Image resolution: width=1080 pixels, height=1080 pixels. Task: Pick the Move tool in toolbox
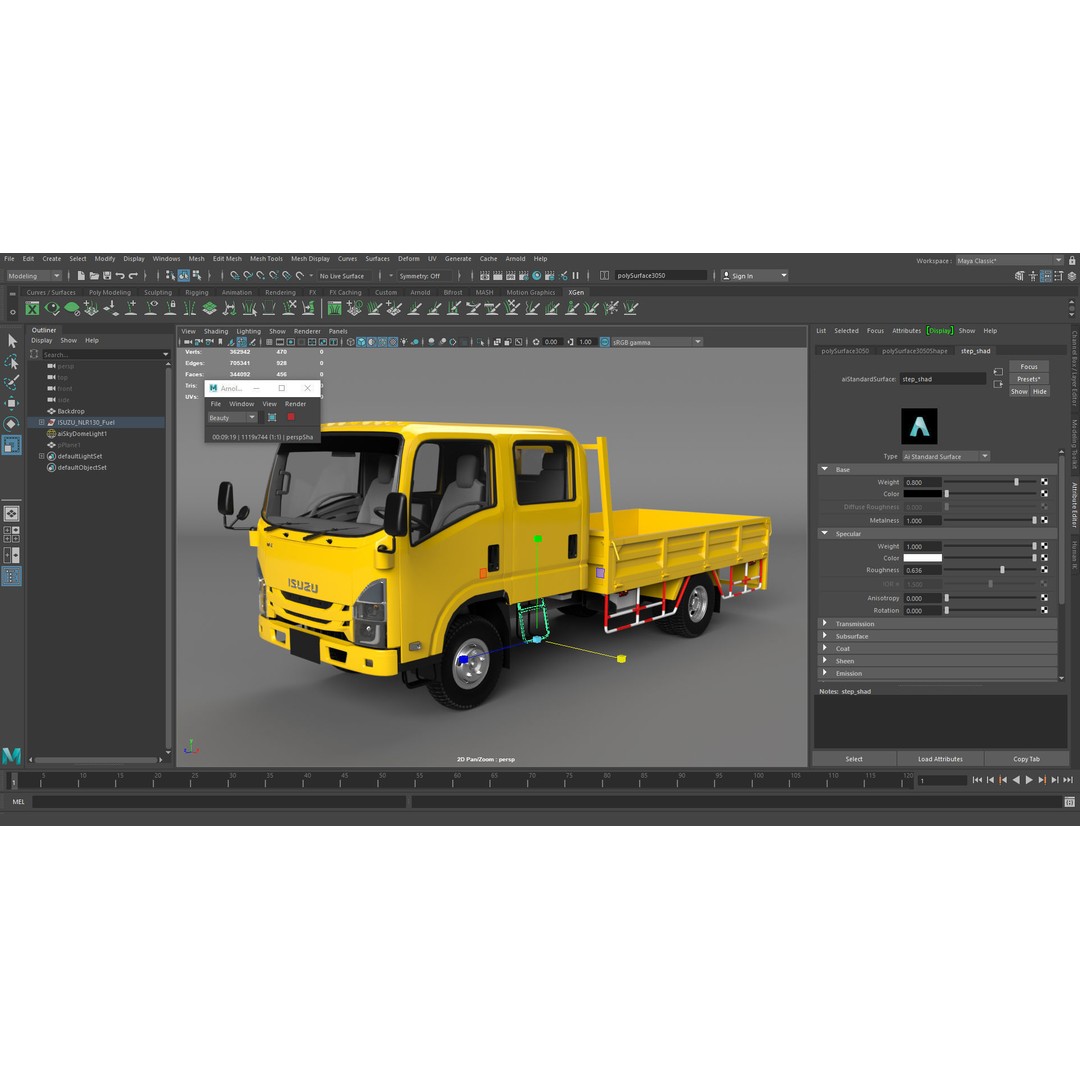pyautogui.click(x=12, y=403)
